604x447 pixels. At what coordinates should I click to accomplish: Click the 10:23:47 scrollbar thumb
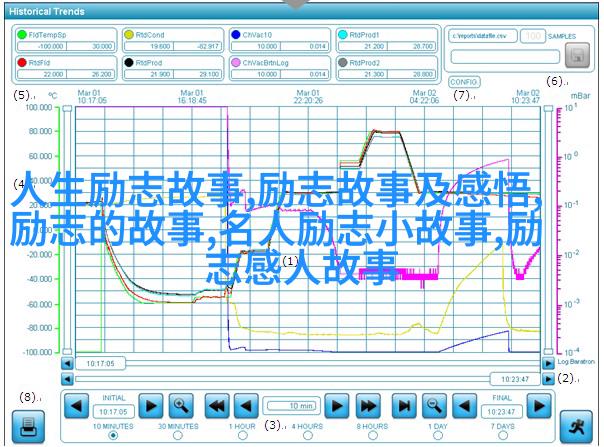pos(515,380)
